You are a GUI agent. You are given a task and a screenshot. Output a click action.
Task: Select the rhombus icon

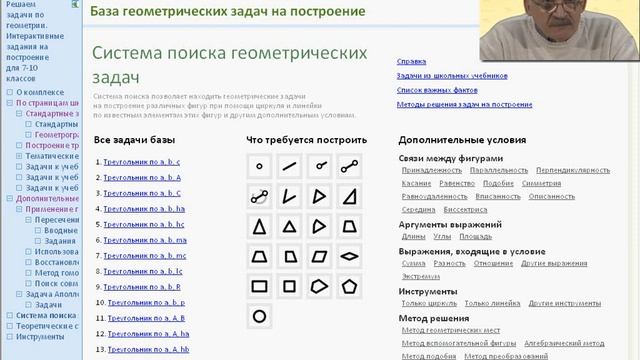[x=349, y=256]
